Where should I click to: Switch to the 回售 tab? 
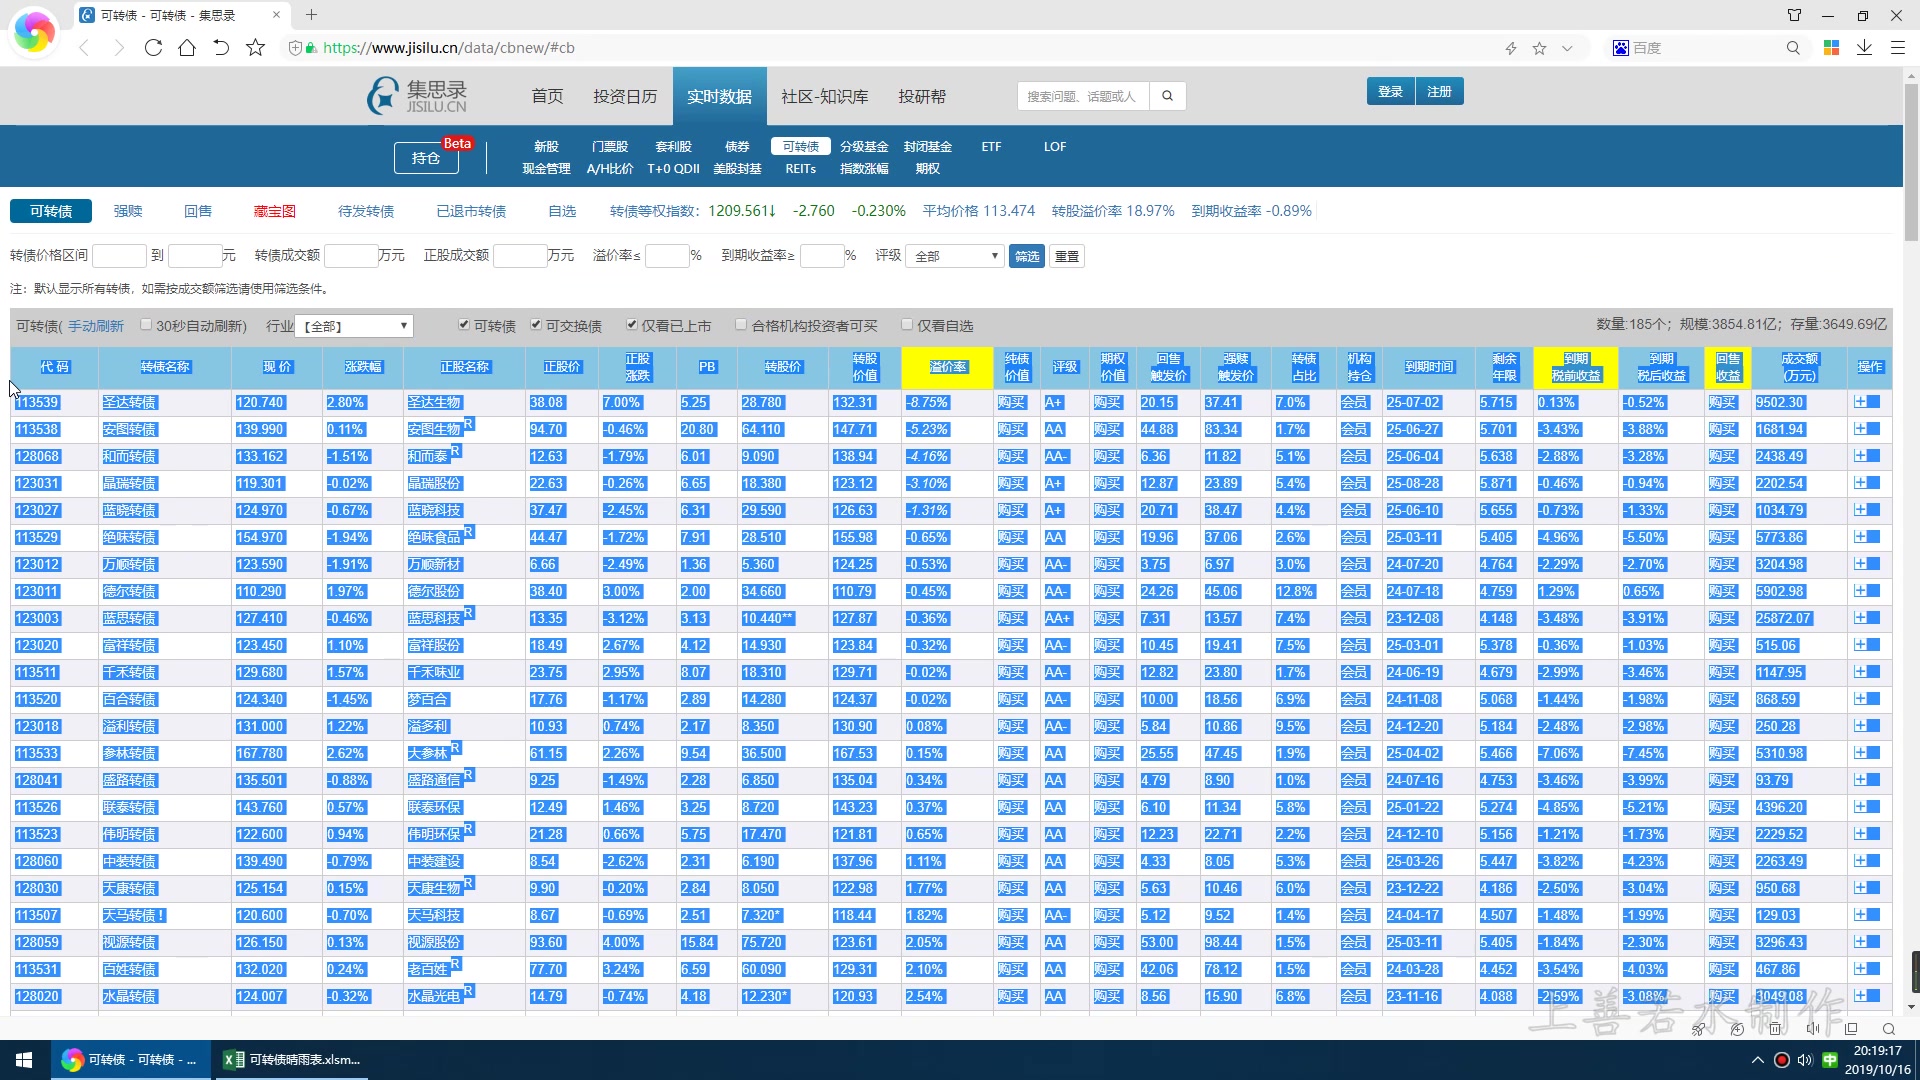point(198,211)
